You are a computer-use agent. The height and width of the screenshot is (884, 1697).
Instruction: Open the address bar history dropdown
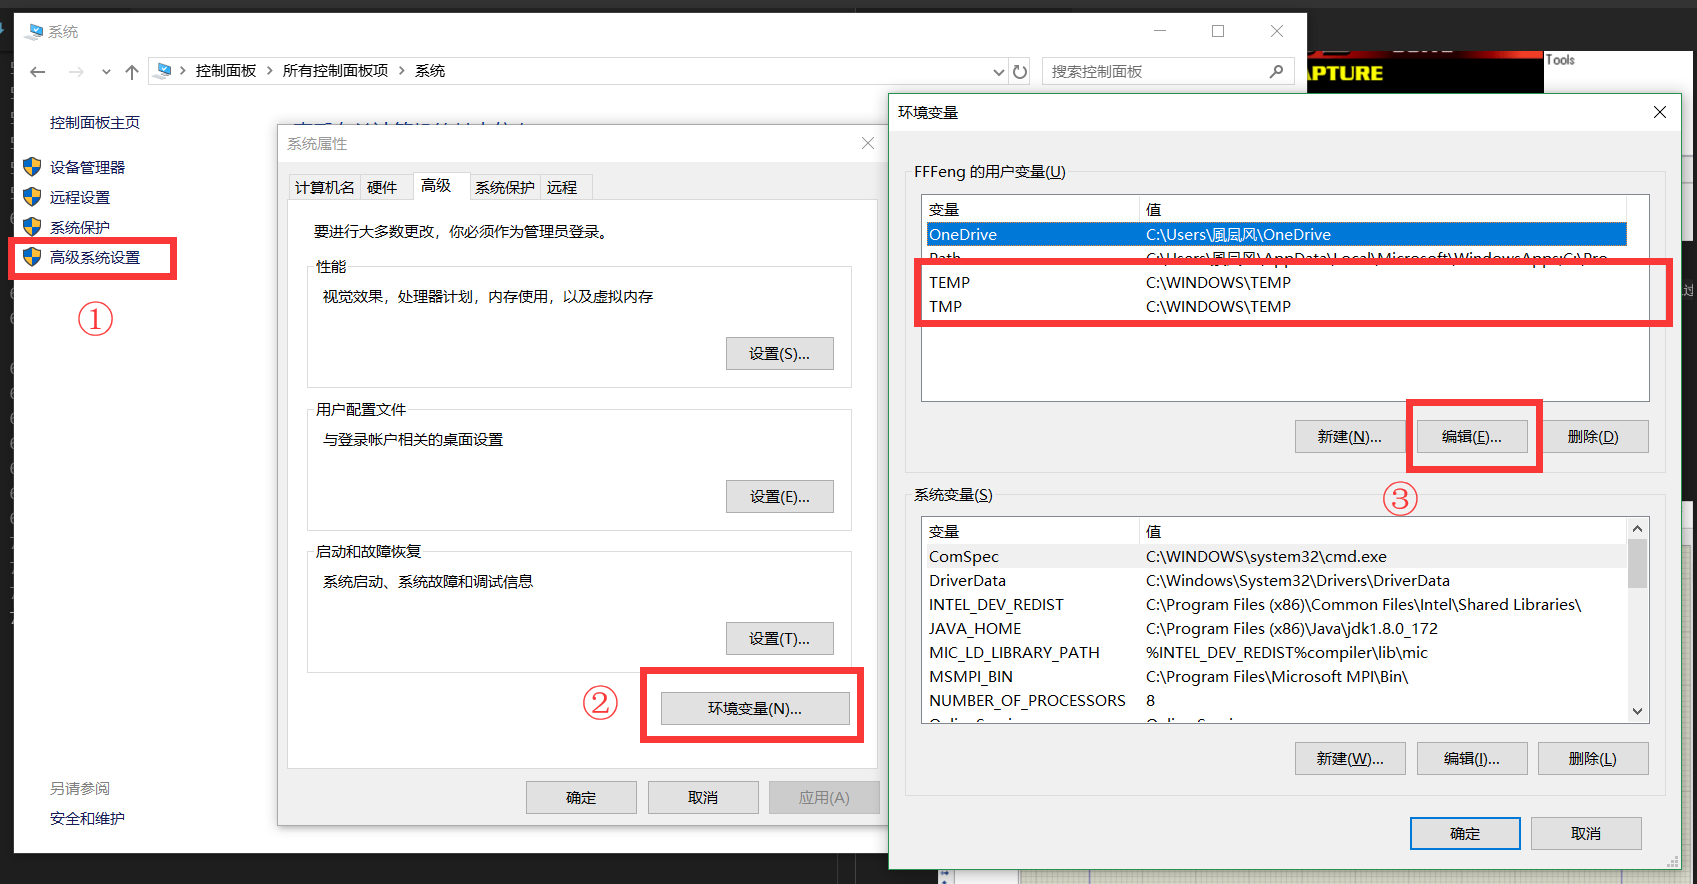(x=998, y=72)
